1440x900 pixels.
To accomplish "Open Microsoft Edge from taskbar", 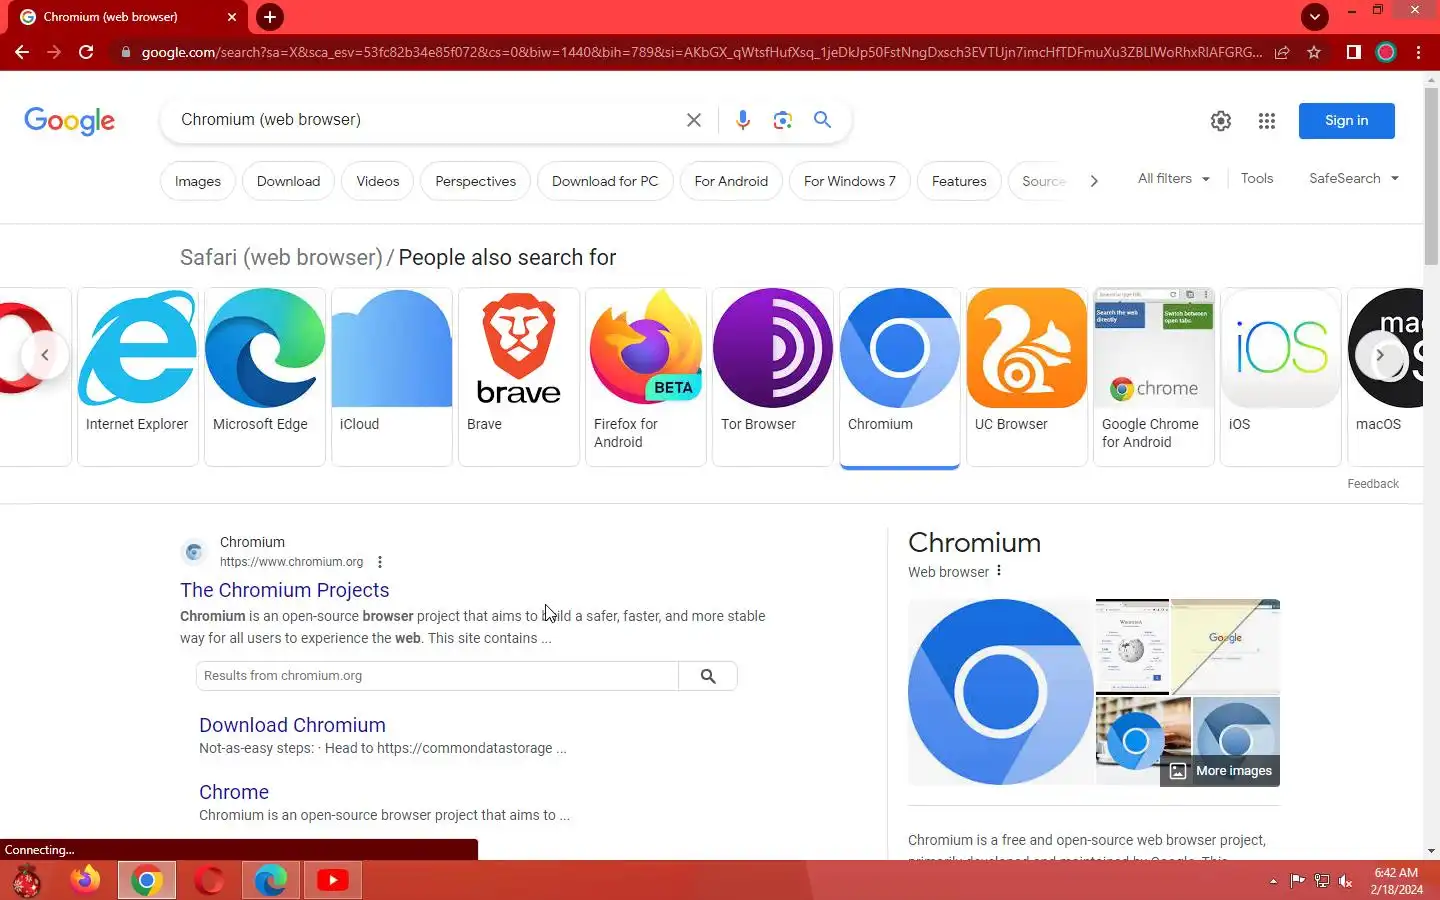I will pyautogui.click(x=270, y=880).
